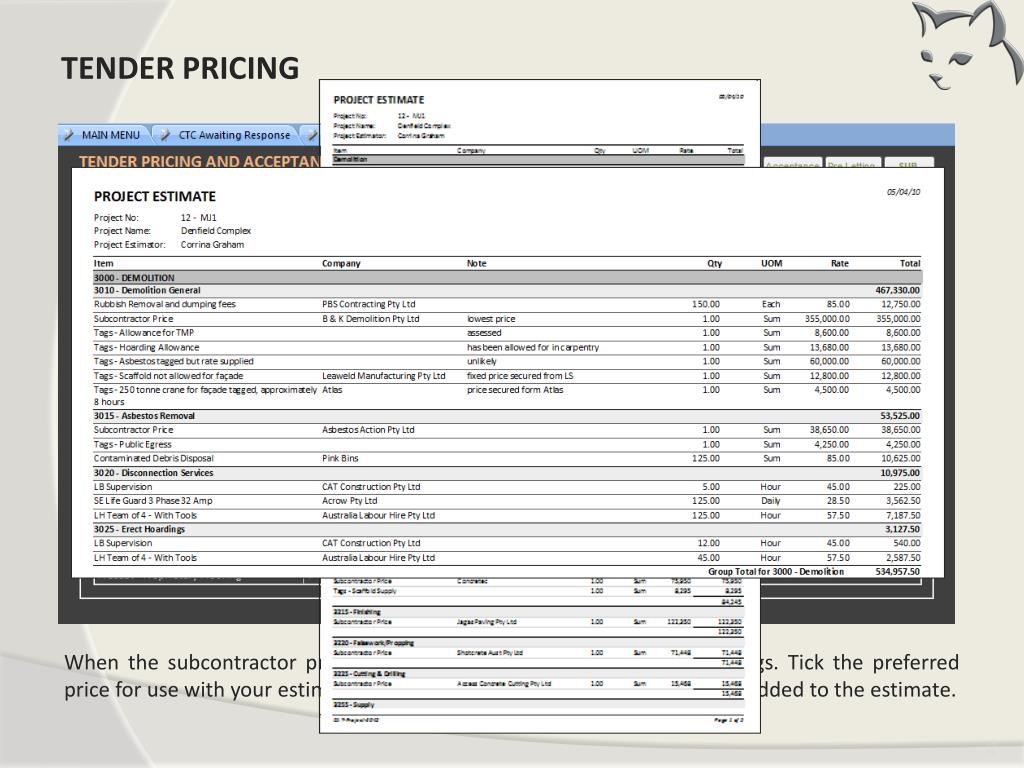Click the back report's PROJECT ESTIMATE heading

(x=379, y=100)
